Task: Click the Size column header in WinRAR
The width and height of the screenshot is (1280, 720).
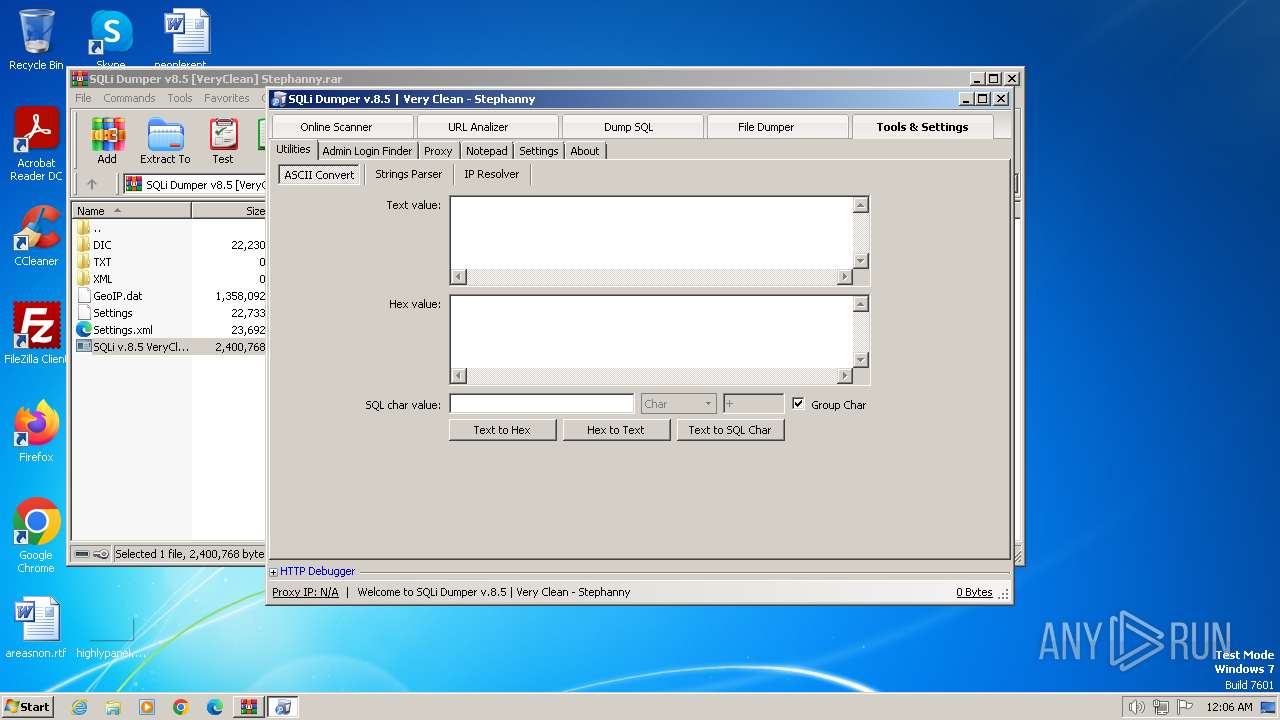Action: point(229,211)
